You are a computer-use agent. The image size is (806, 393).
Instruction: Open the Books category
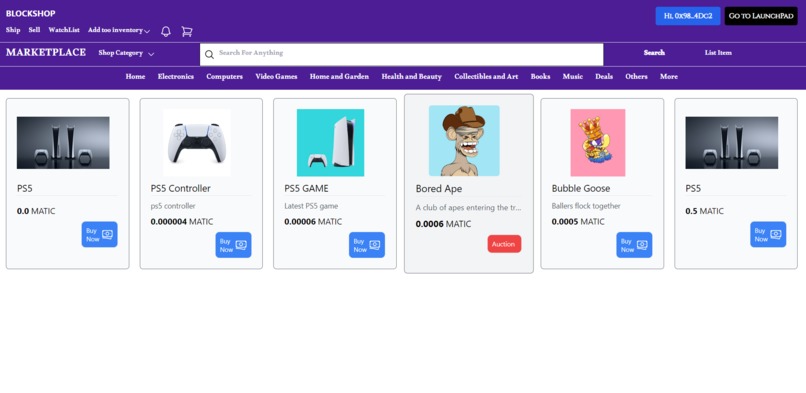[x=540, y=77]
